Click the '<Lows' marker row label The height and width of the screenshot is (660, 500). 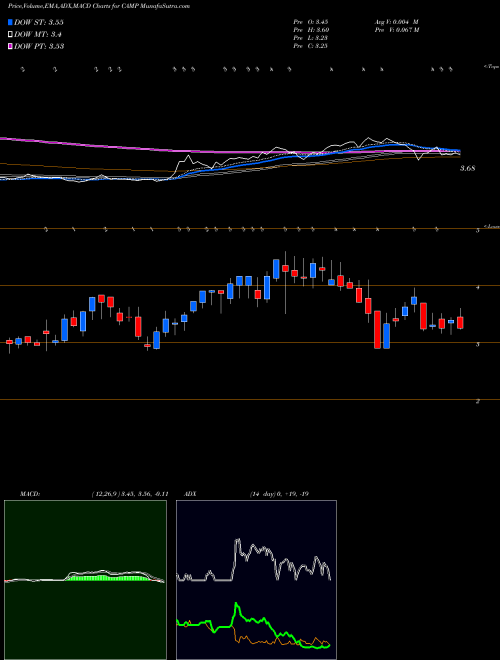pos(492,226)
